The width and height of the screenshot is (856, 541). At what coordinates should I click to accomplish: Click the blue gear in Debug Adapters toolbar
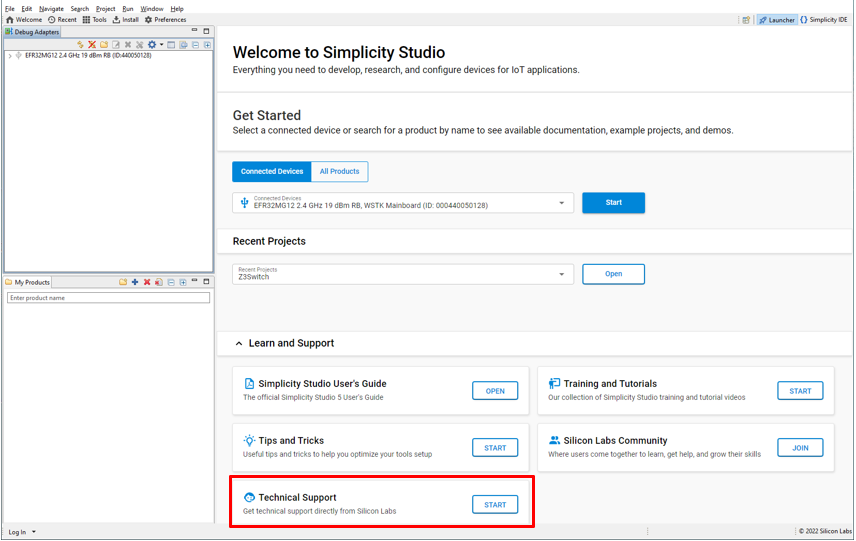[152, 44]
